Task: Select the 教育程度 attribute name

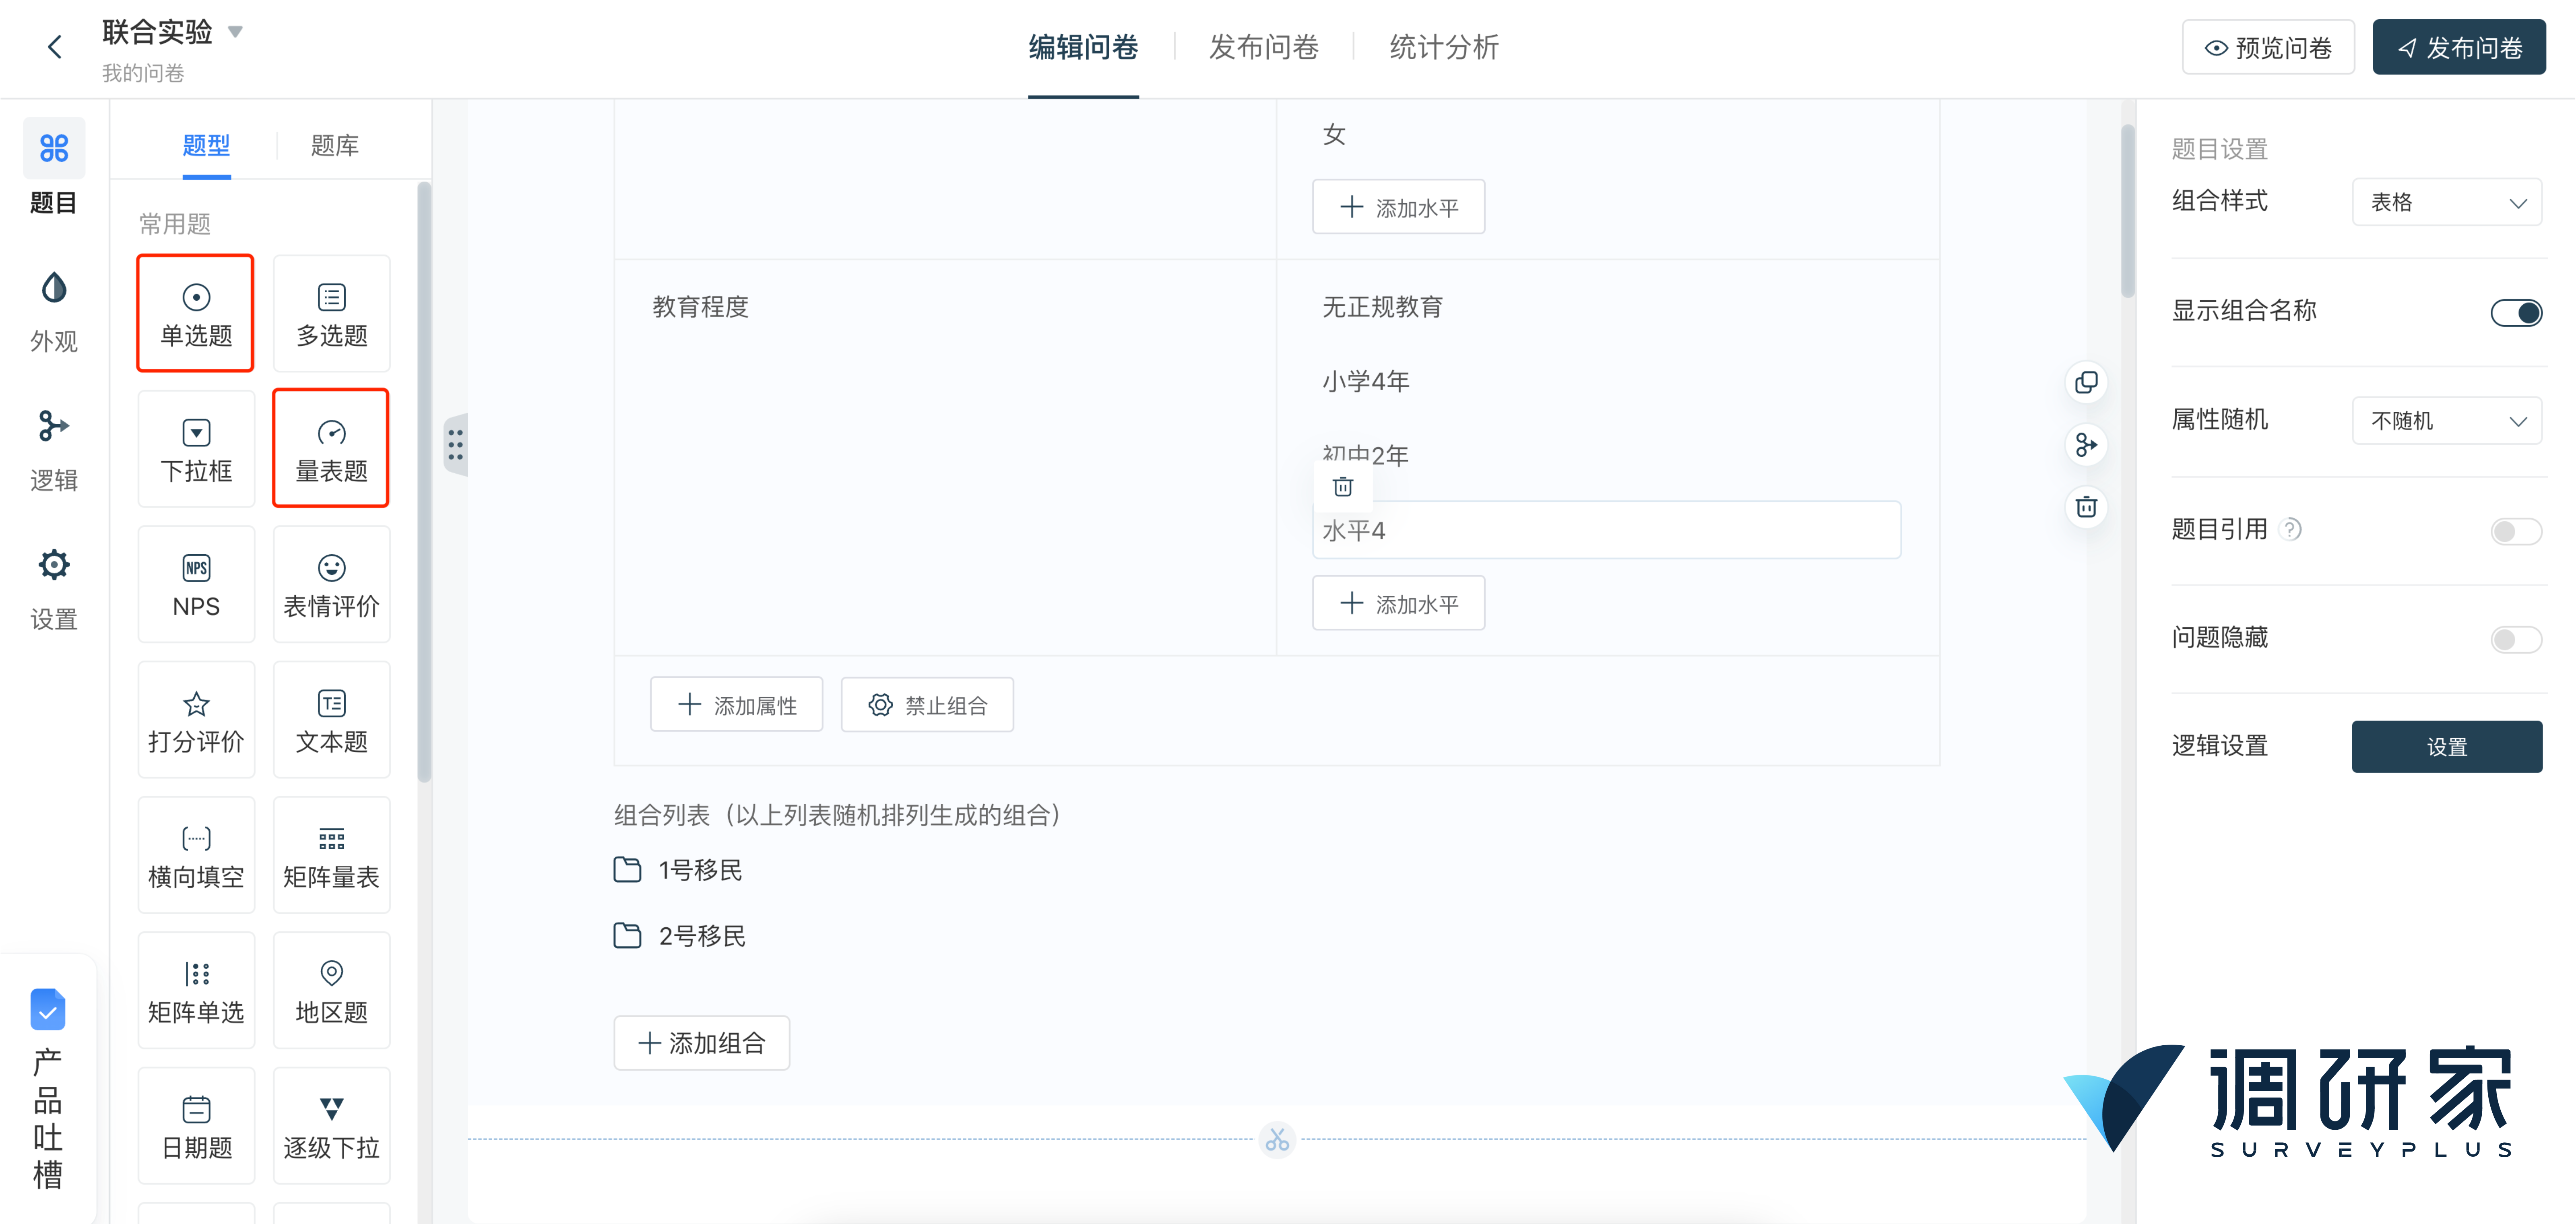Action: pyautogui.click(x=700, y=307)
